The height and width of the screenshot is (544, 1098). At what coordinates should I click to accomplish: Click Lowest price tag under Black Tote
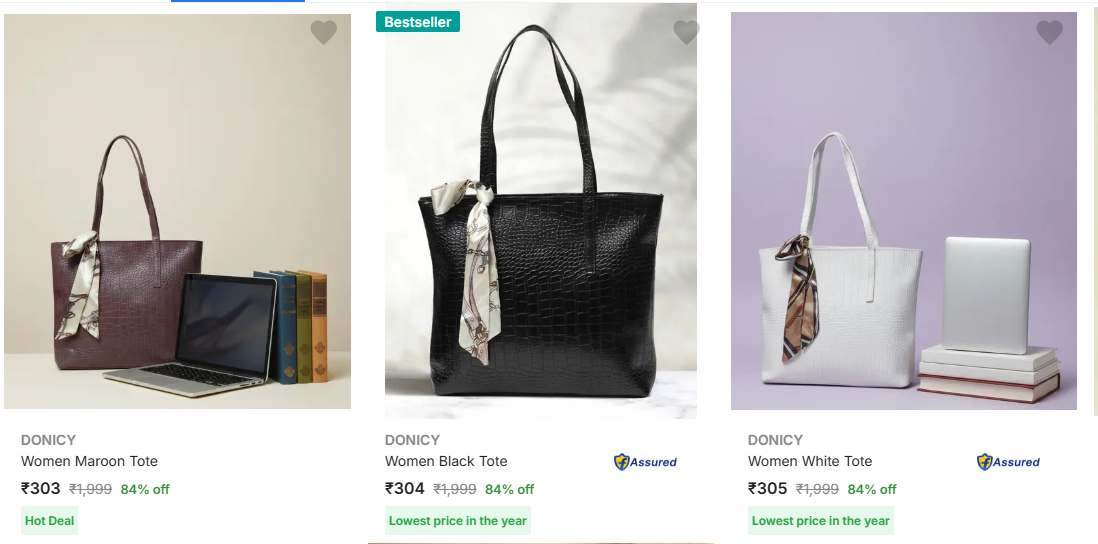click(x=457, y=521)
